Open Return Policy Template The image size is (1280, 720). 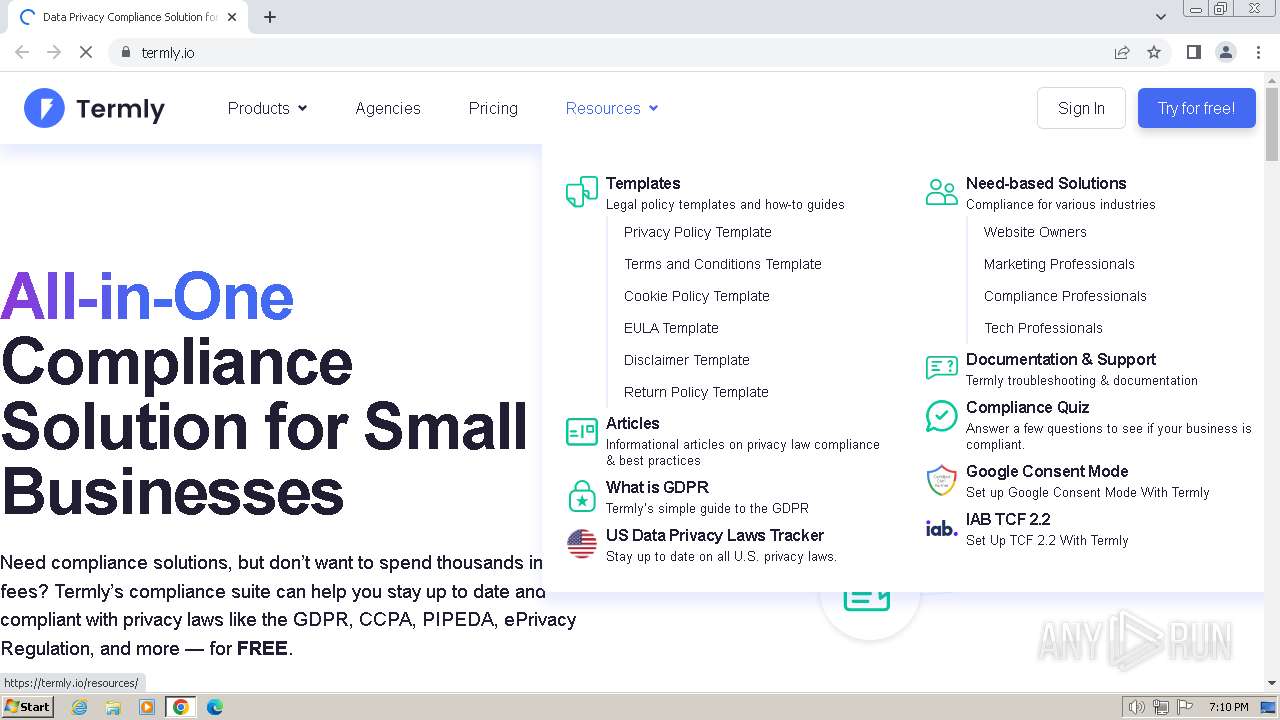tap(696, 392)
